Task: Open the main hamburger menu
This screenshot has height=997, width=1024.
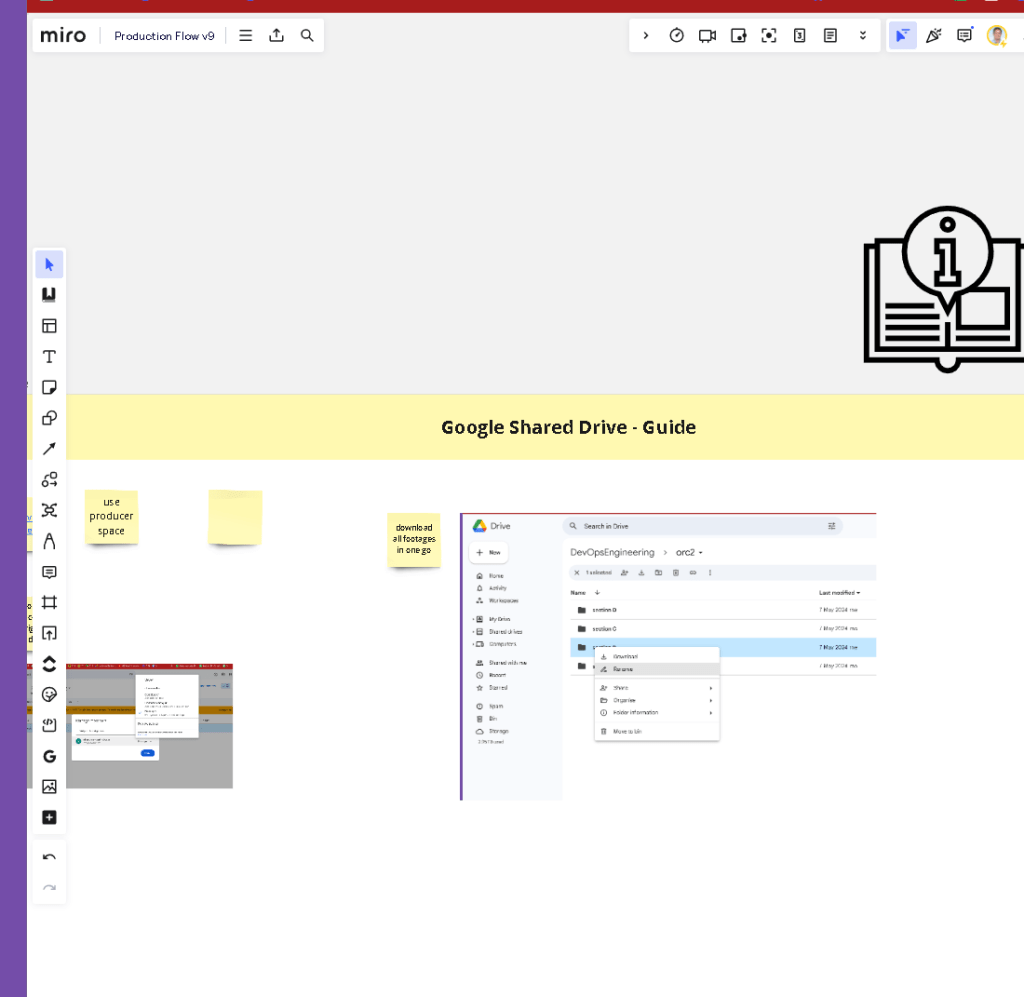Action: tap(246, 36)
